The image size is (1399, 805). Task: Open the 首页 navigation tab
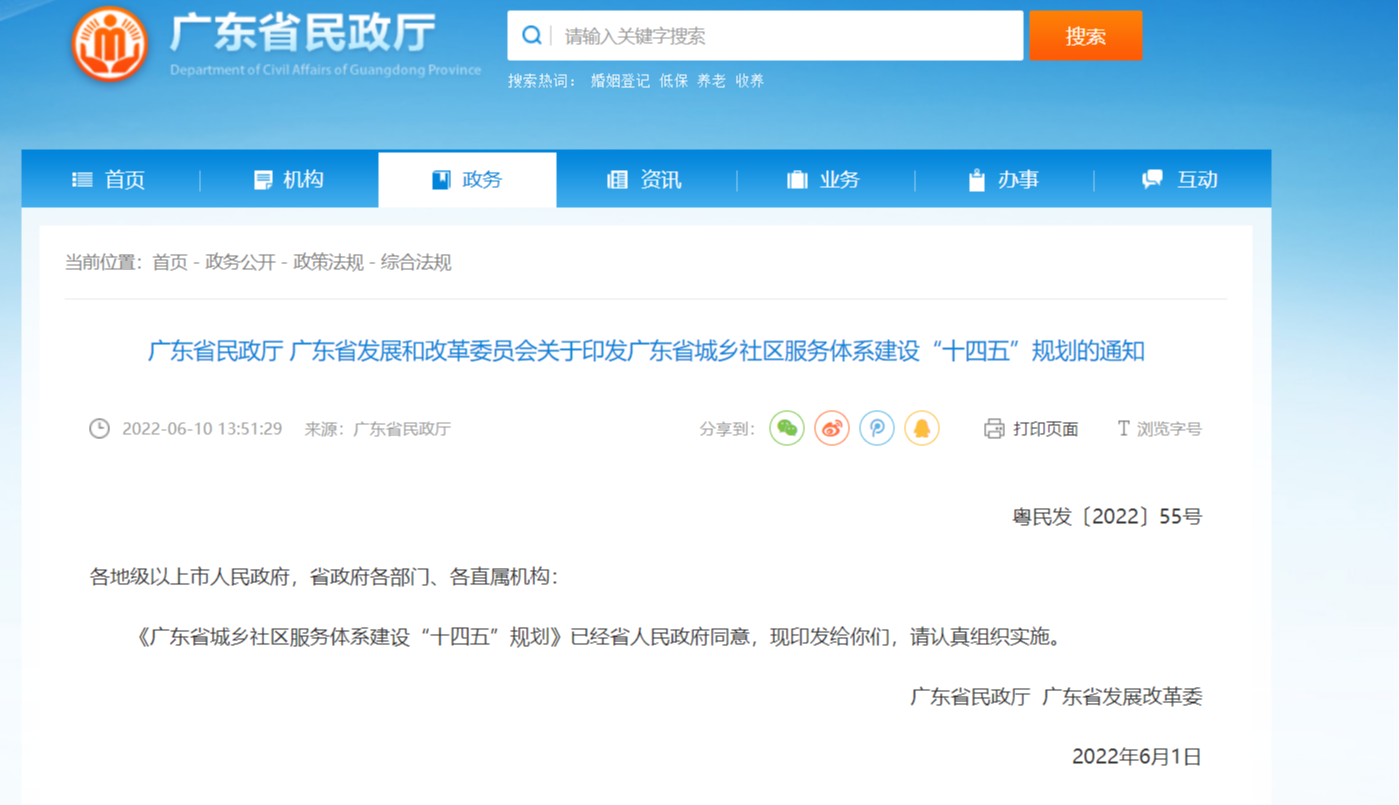110,179
